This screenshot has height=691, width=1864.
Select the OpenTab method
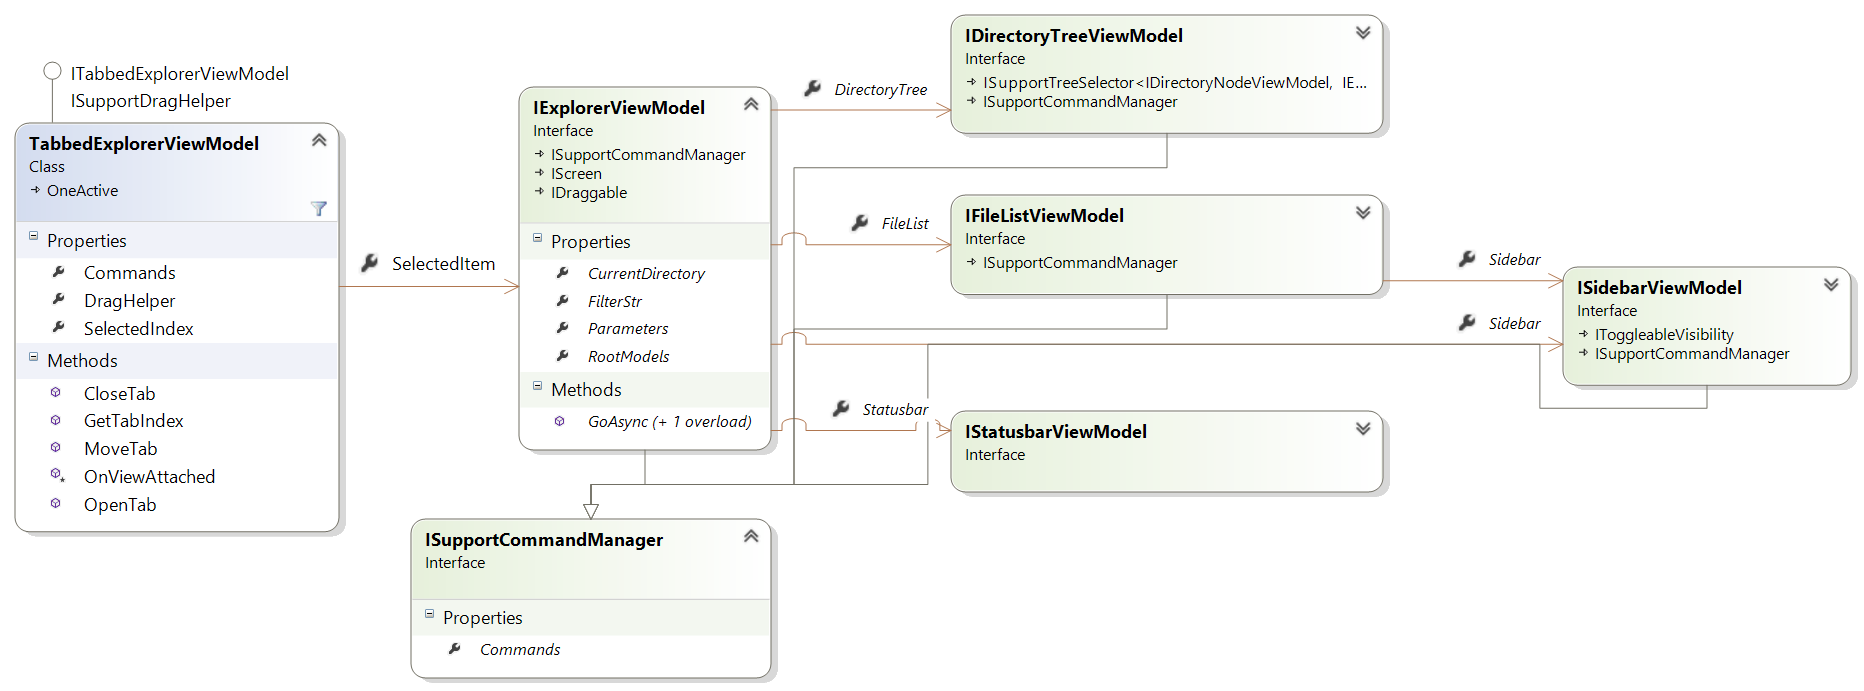(120, 504)
